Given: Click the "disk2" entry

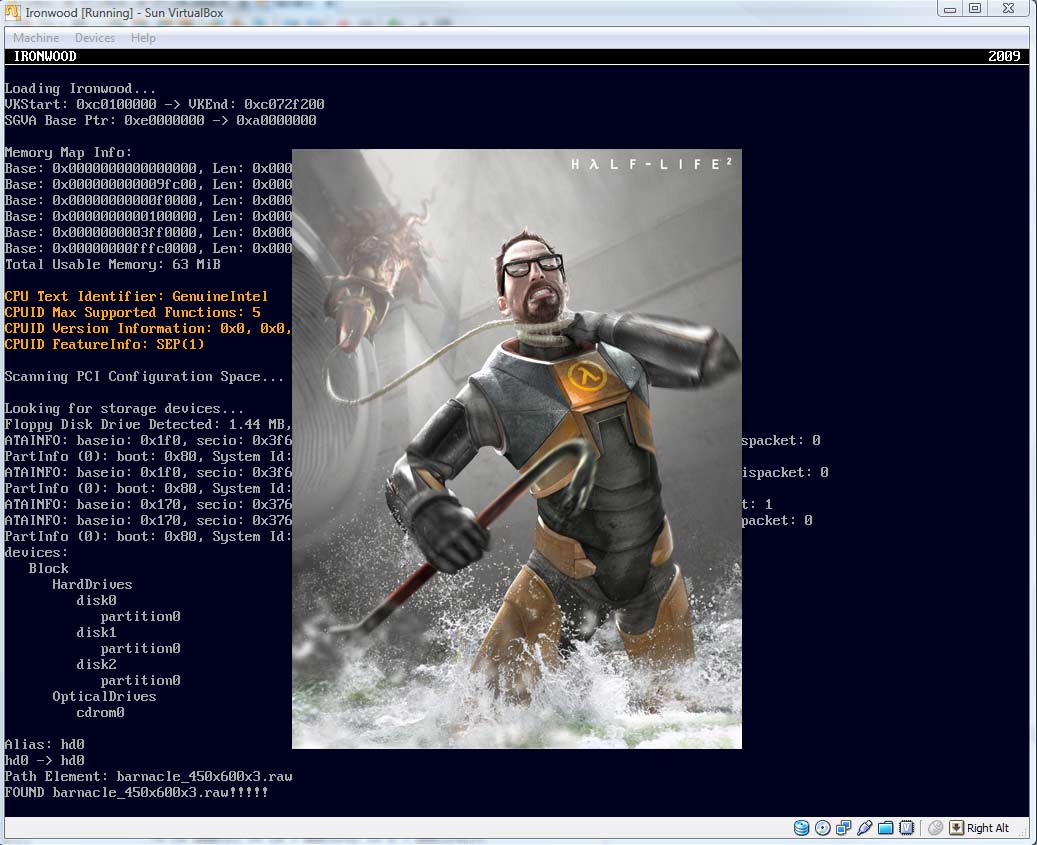Looking at the screenshot, I should [x=97, y=664].
